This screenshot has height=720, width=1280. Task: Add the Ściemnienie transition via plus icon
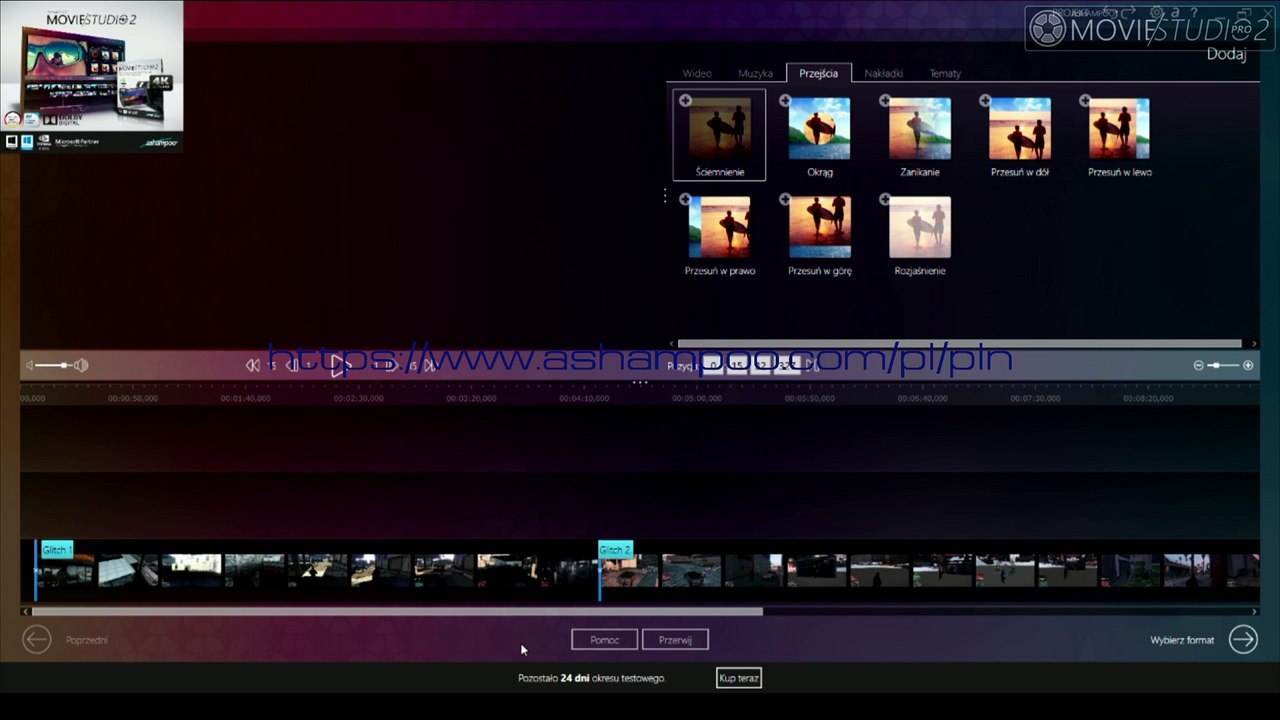pos(685,100)
